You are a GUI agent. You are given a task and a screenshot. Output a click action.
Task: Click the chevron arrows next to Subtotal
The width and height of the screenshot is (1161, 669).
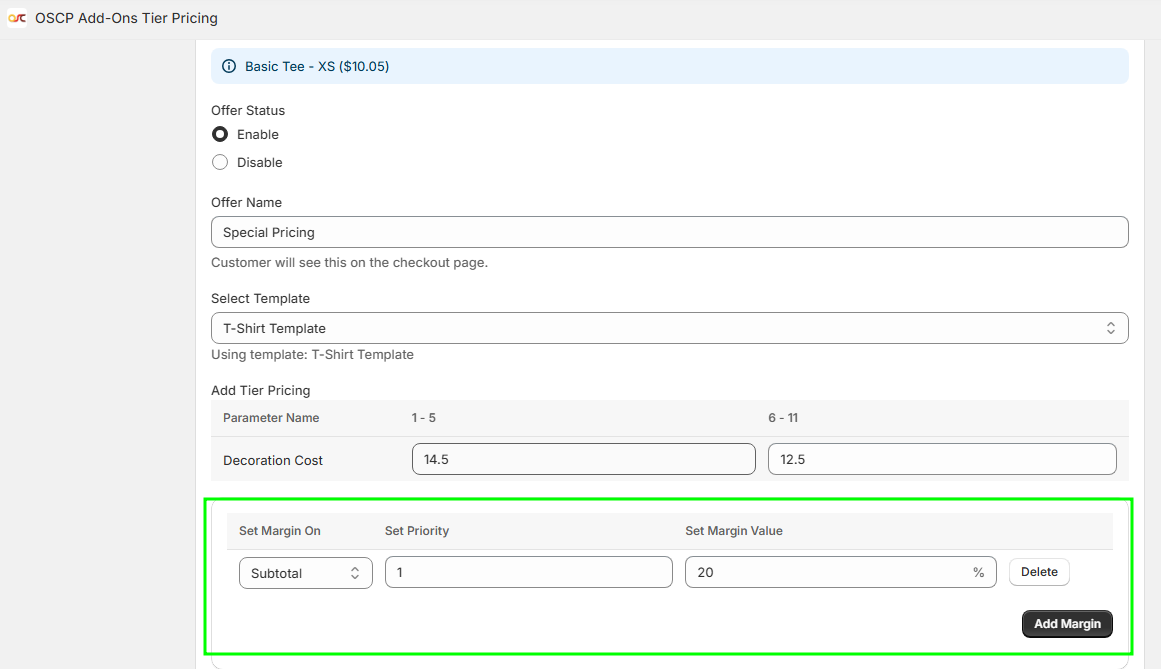click(x=355, y=573)
